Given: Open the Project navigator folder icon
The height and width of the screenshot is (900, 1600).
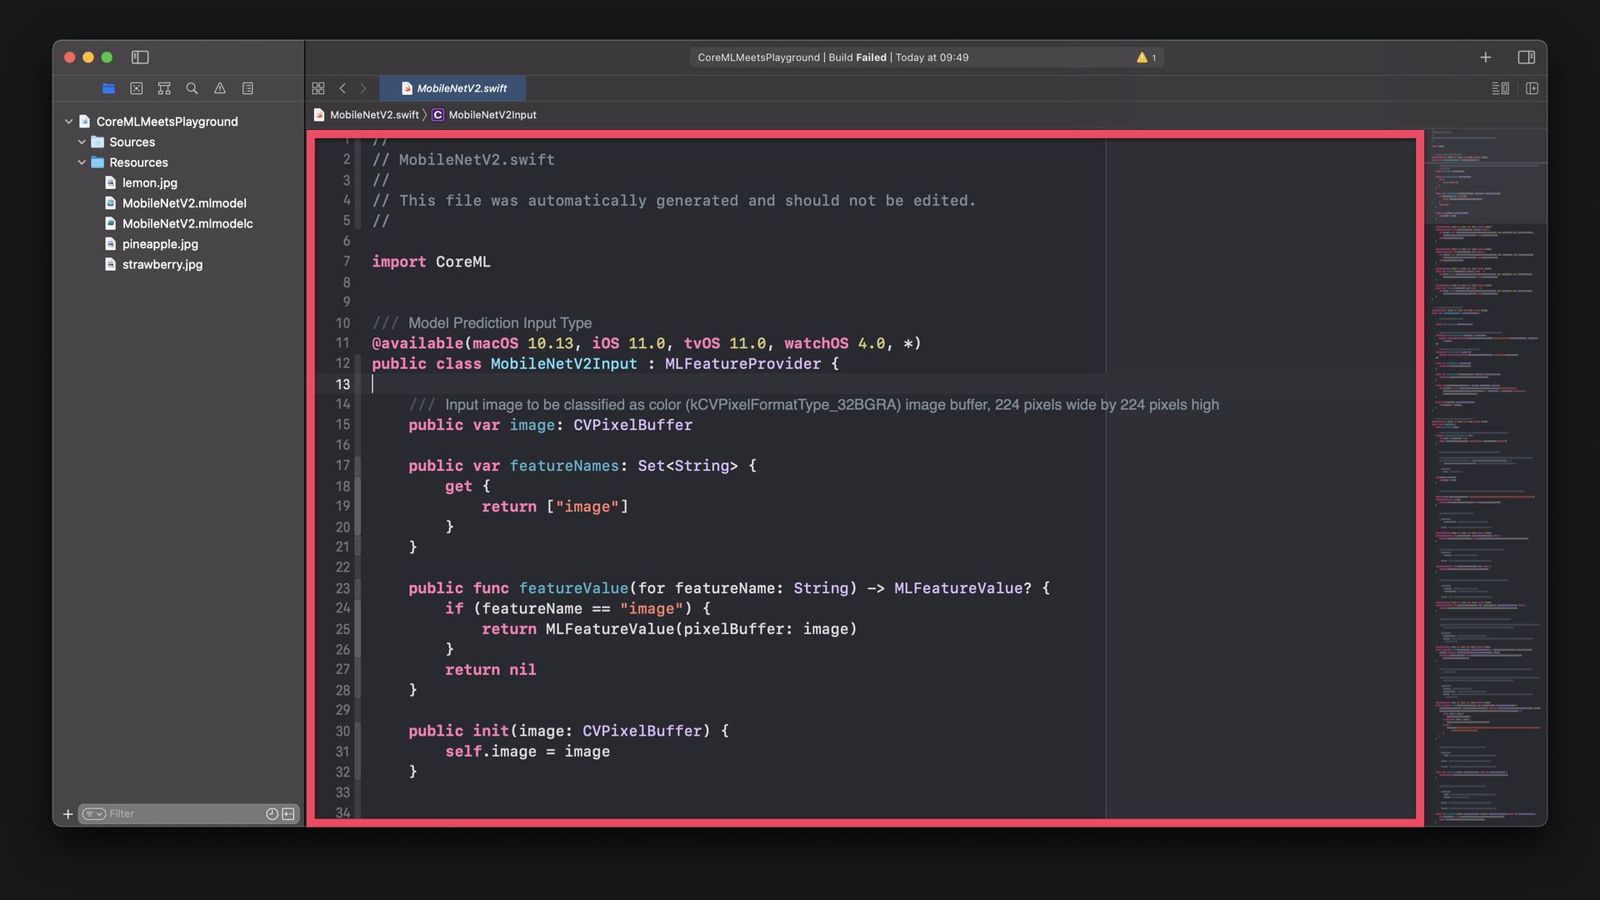Looking at the screenshot, I should (108, 89).
